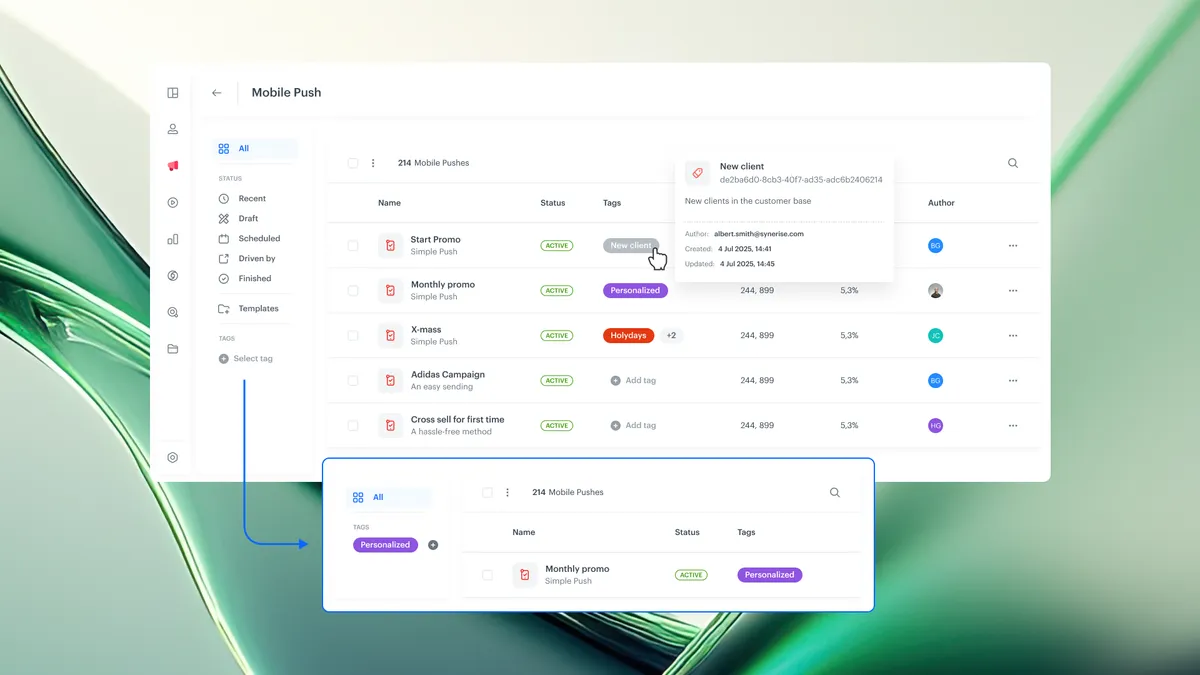Show Scheduled mobile pushes
Screen dimensions: 1200x675
[x=259, y=238]
